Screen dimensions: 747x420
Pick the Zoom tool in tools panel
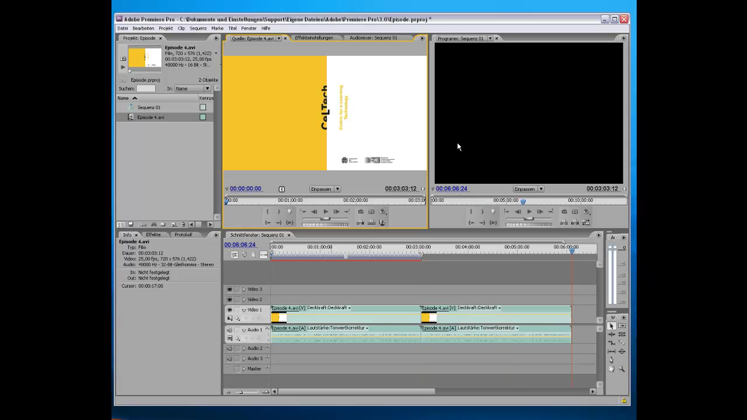click(x=621, y=369)
